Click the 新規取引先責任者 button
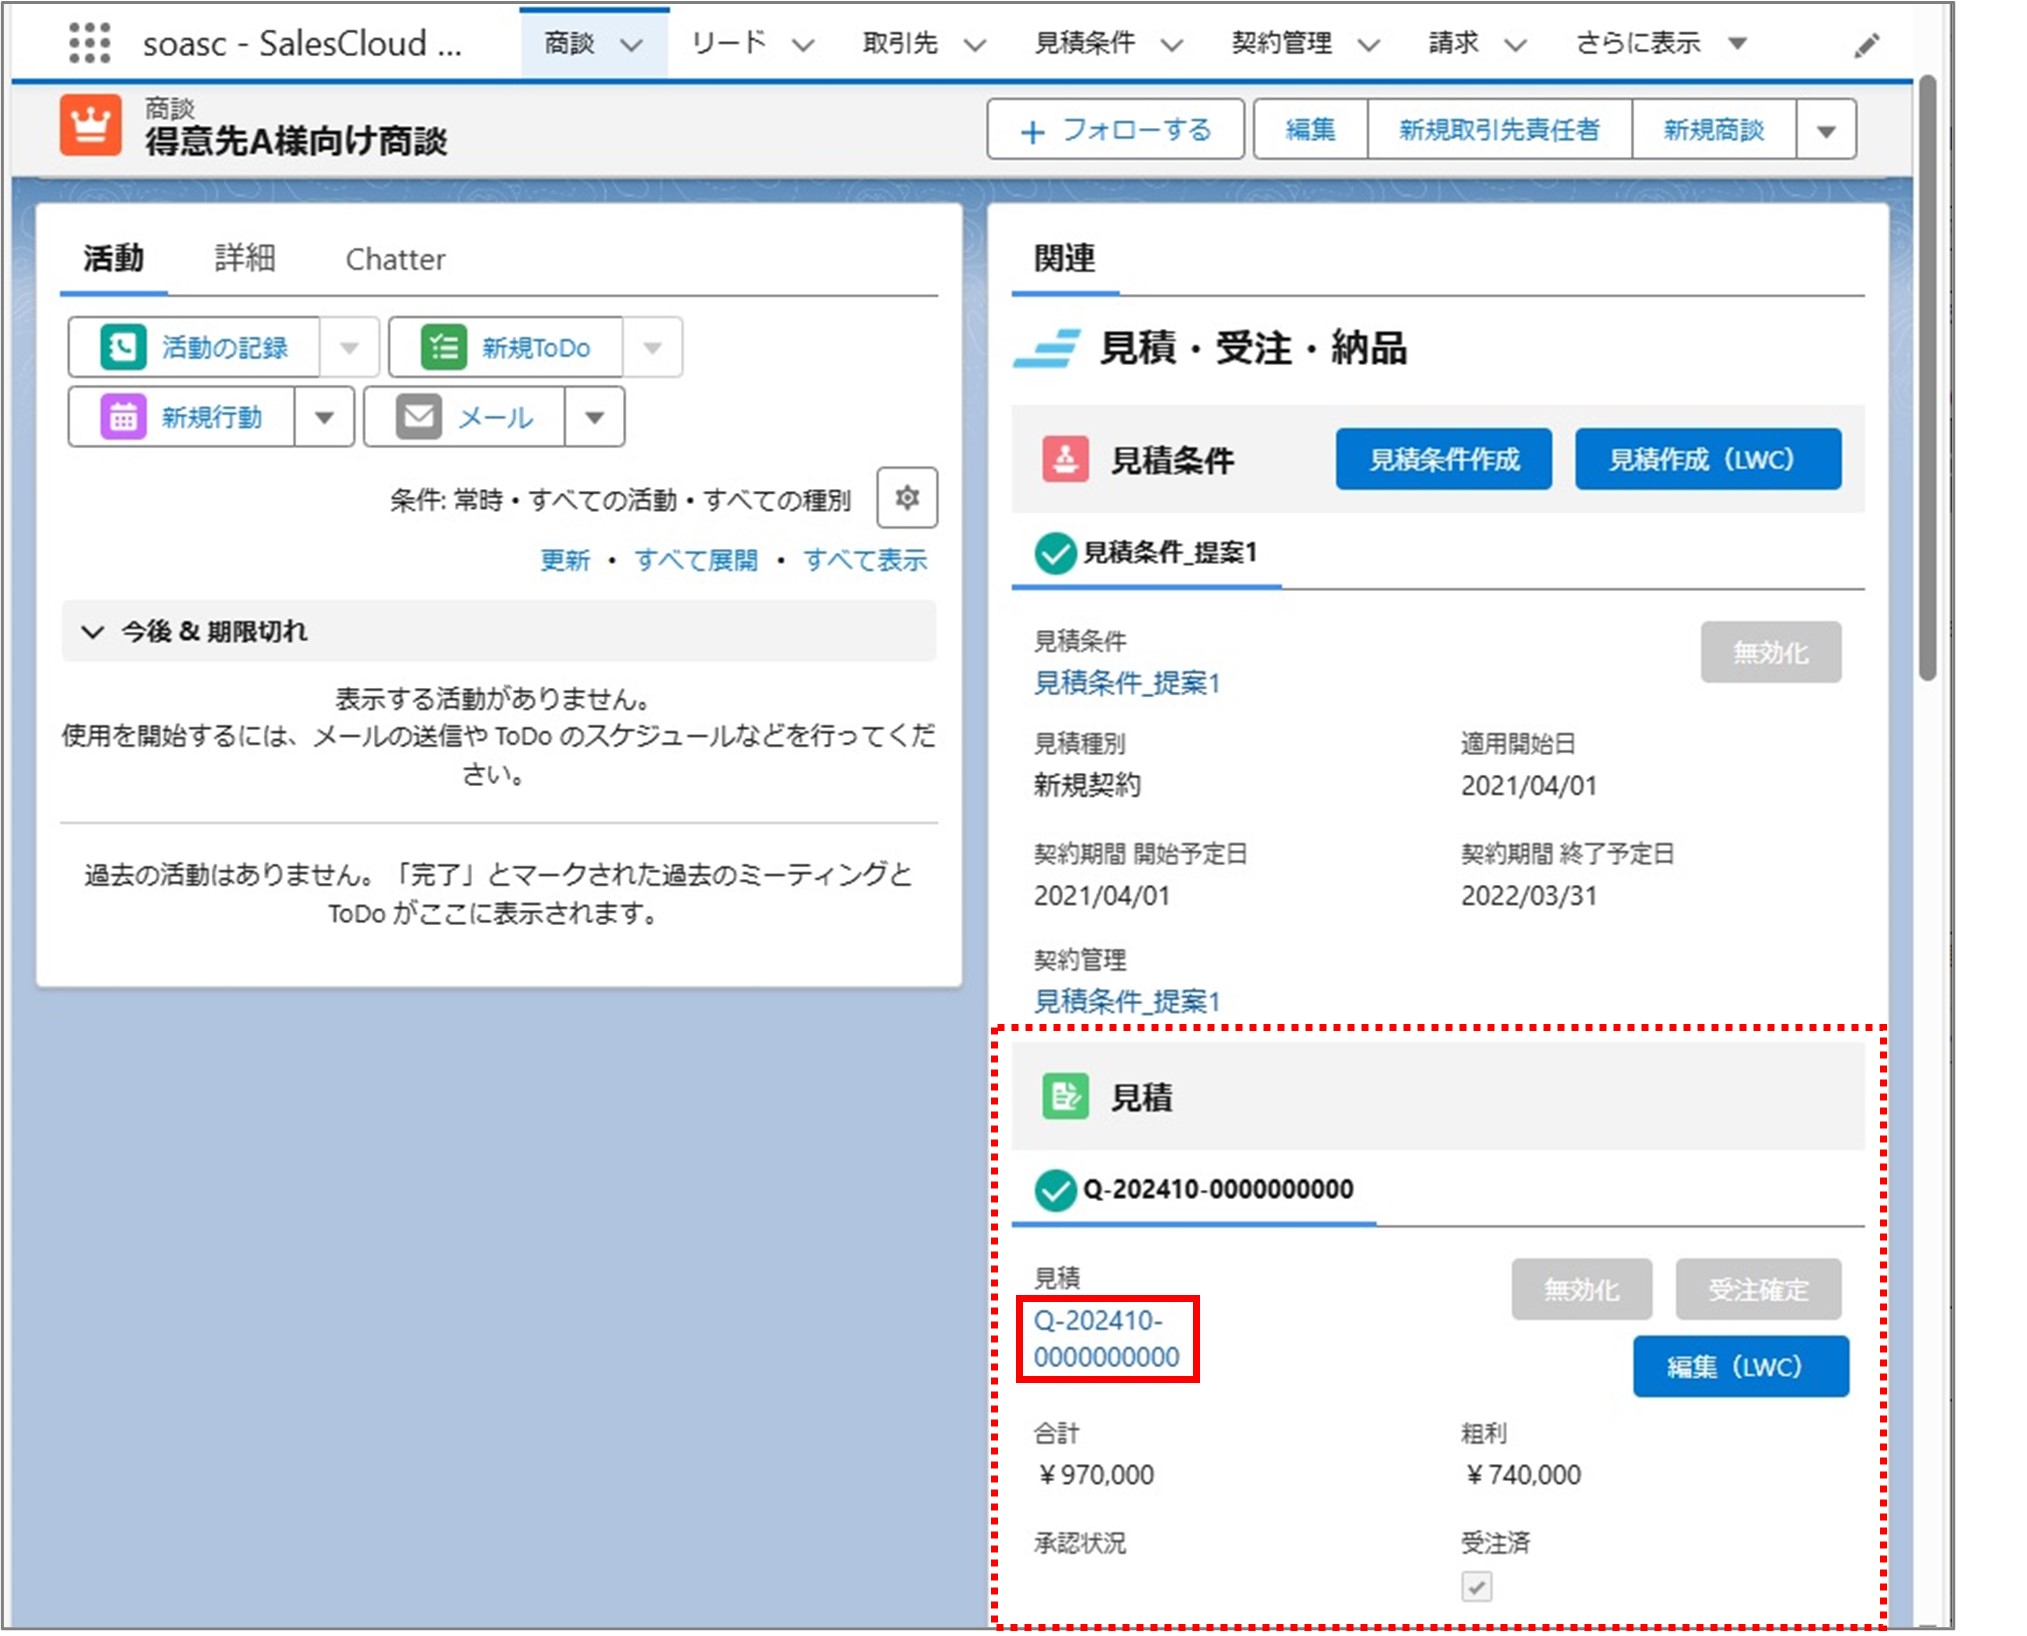 [1499, 129]
